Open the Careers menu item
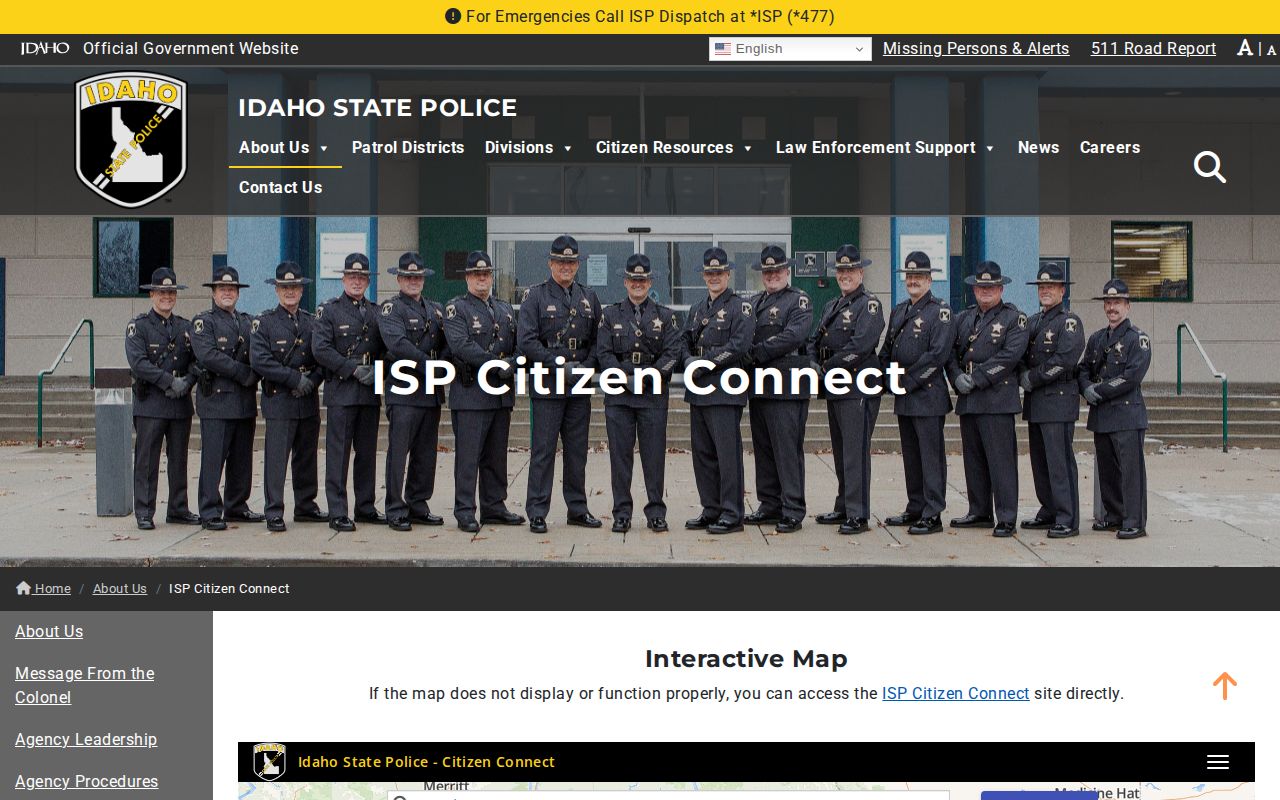The image size is (1280, 800). 1110,147
